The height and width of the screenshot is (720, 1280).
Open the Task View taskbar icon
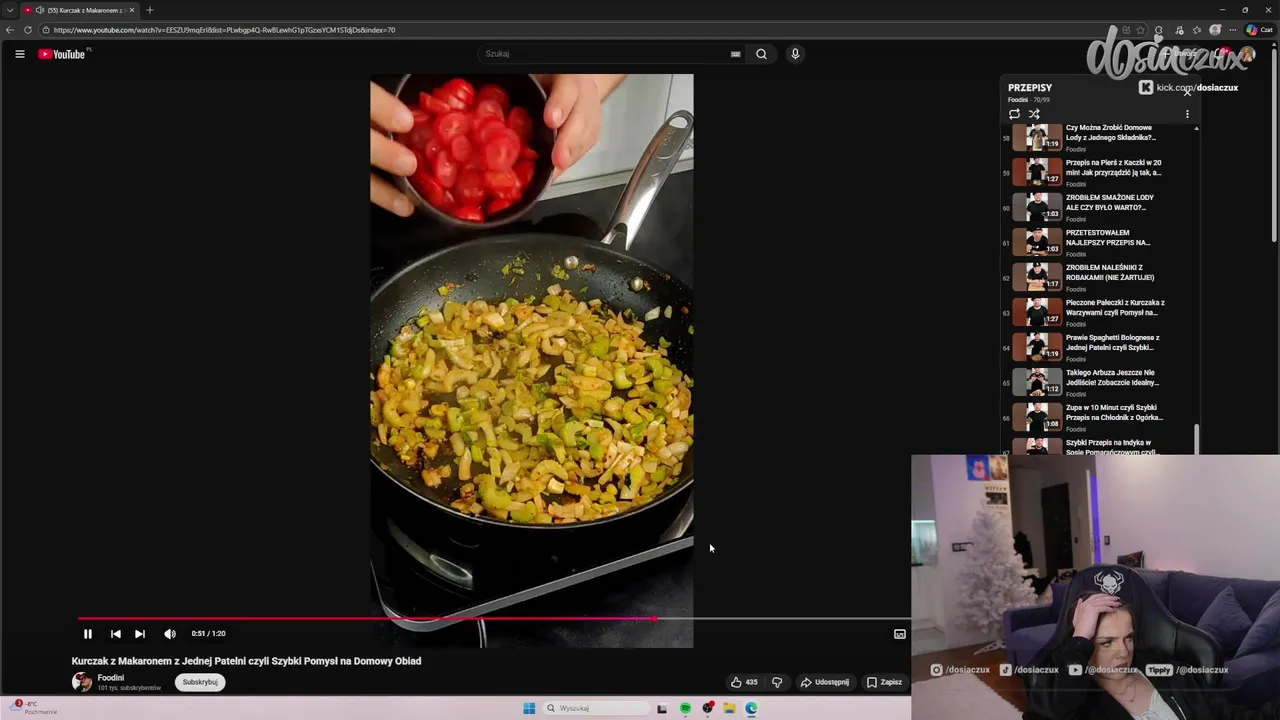coord(662,708)
